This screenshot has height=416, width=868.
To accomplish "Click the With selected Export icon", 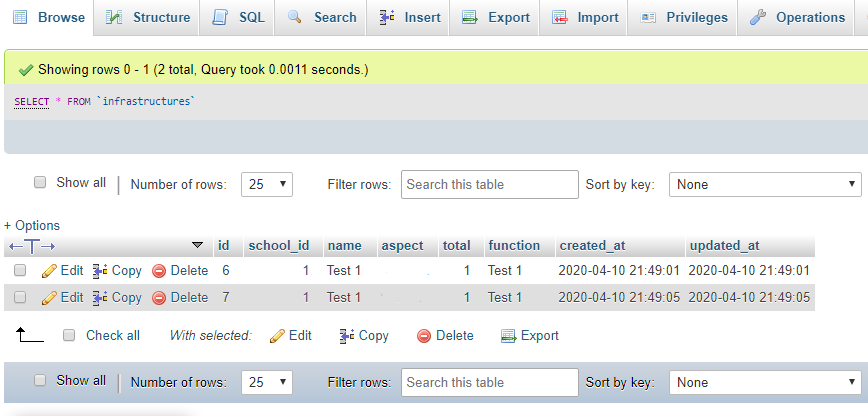I will point(508,336).
